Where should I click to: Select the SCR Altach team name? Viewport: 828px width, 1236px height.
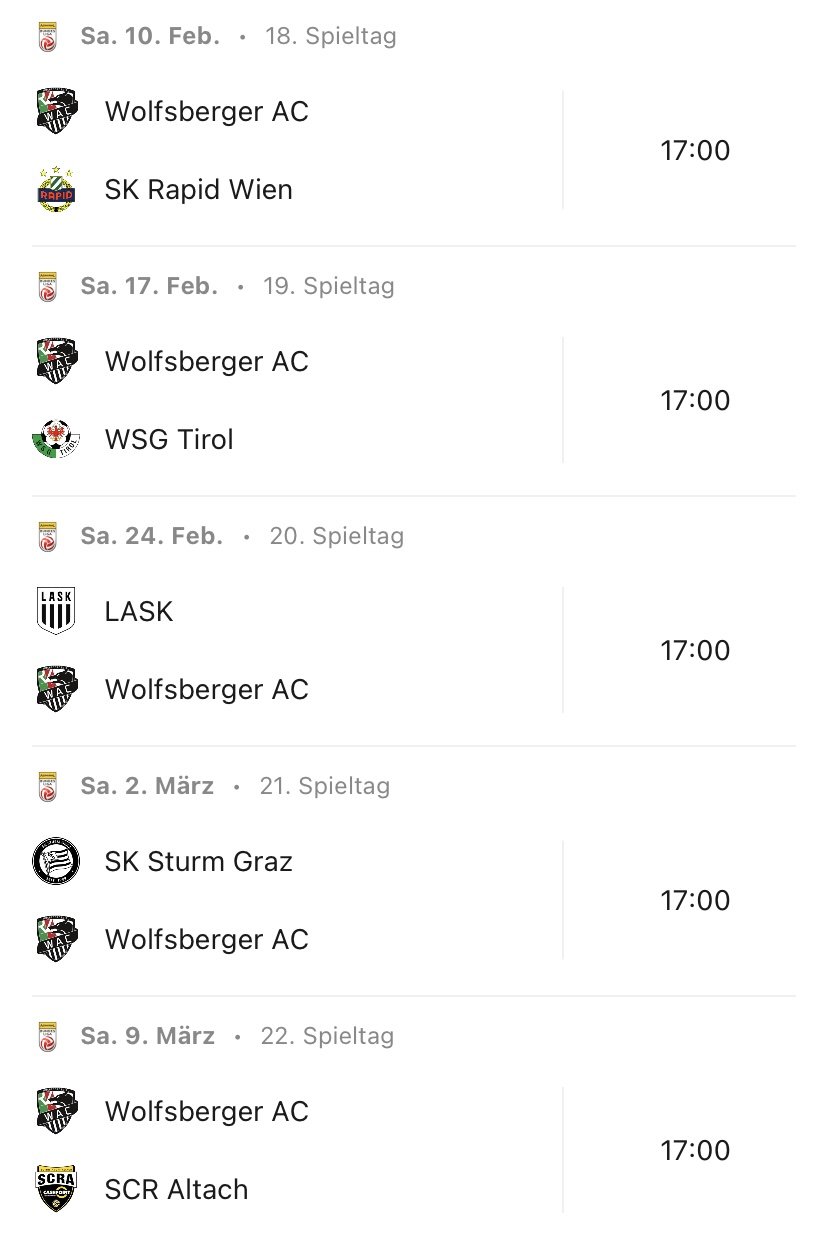click(176, 1190)
